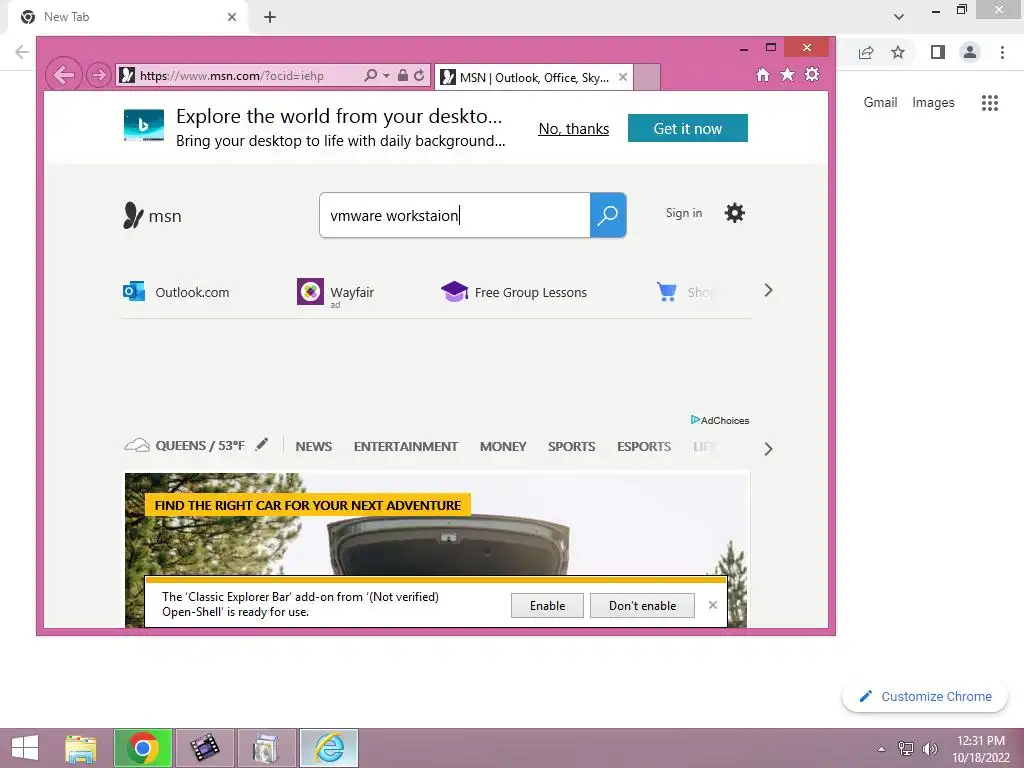Add a new Chrome tab
Viewport: 1024px width, 768px height.
point(270,17)
